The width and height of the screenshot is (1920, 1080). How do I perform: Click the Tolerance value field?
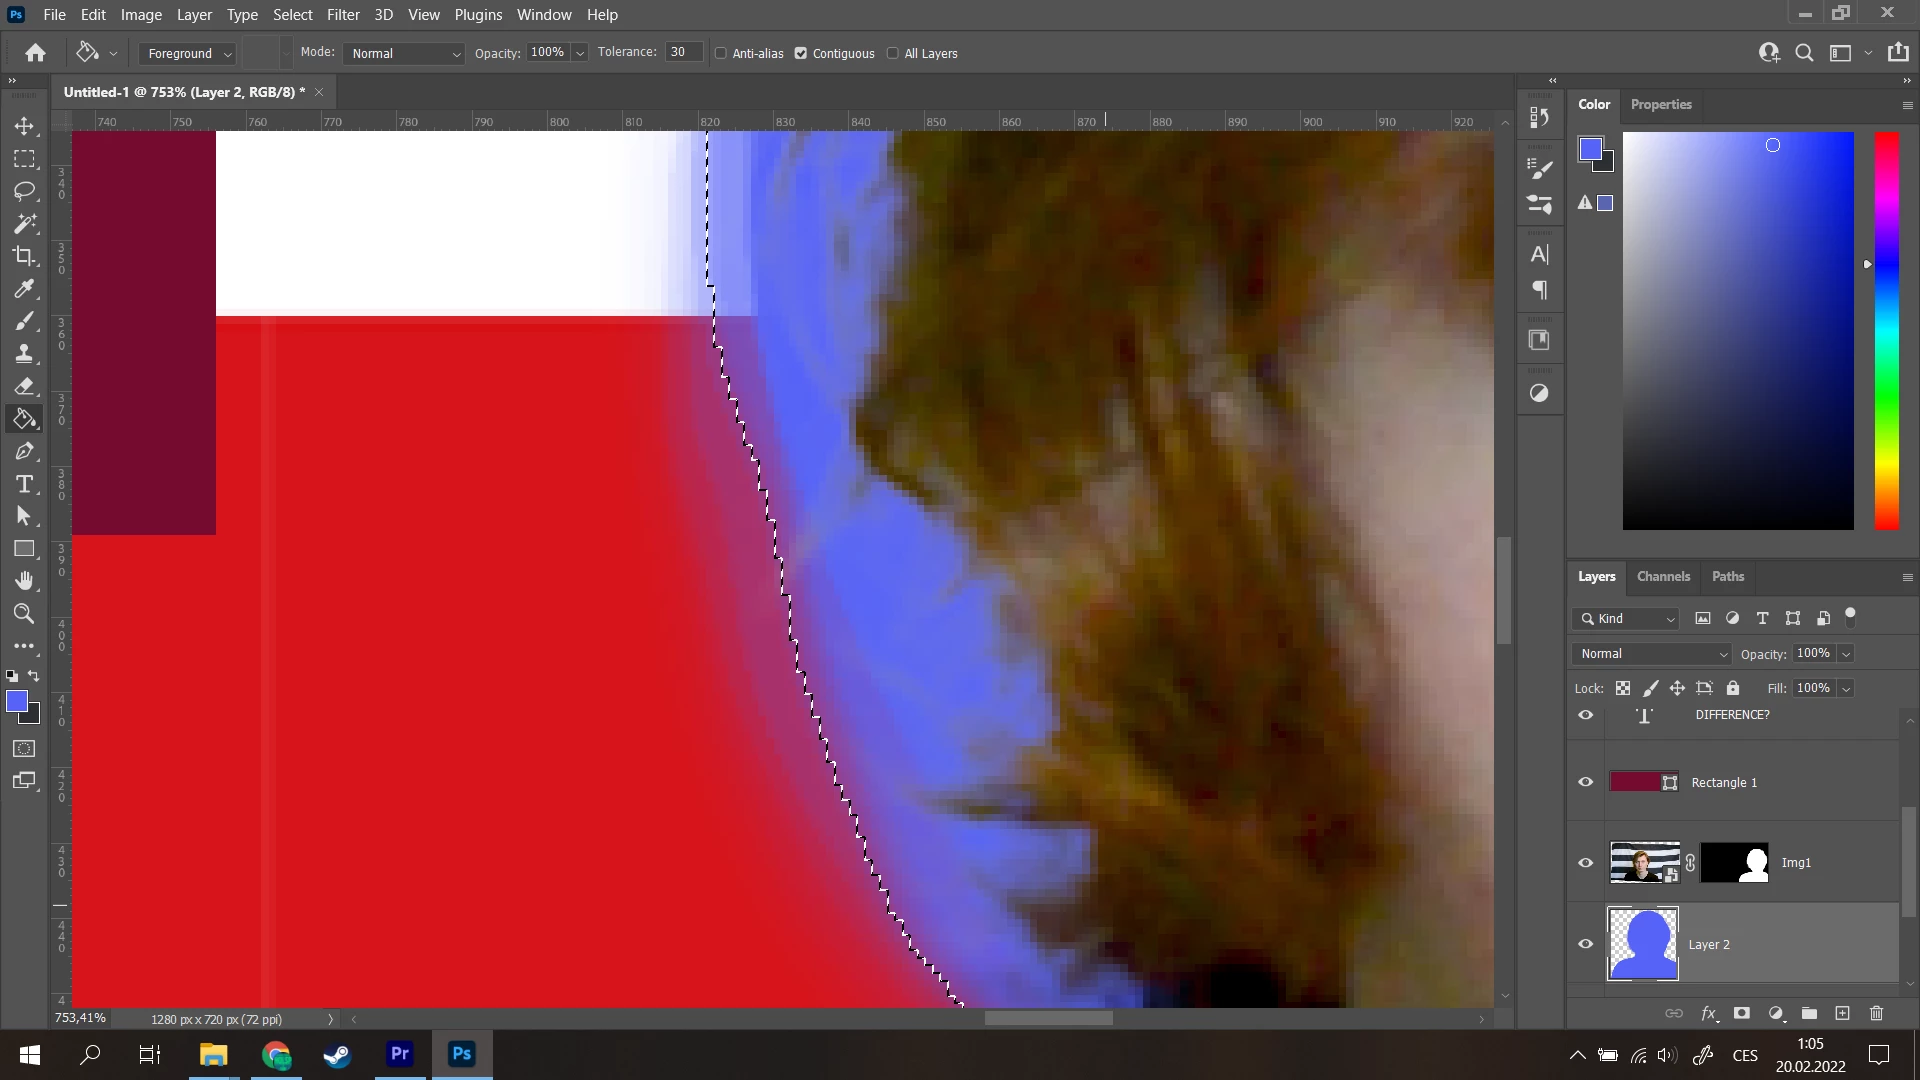tap(683, 52)
